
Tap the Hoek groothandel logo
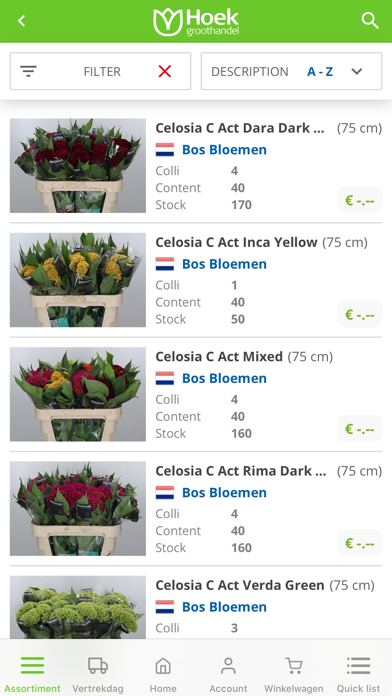[x=196, y=21]
